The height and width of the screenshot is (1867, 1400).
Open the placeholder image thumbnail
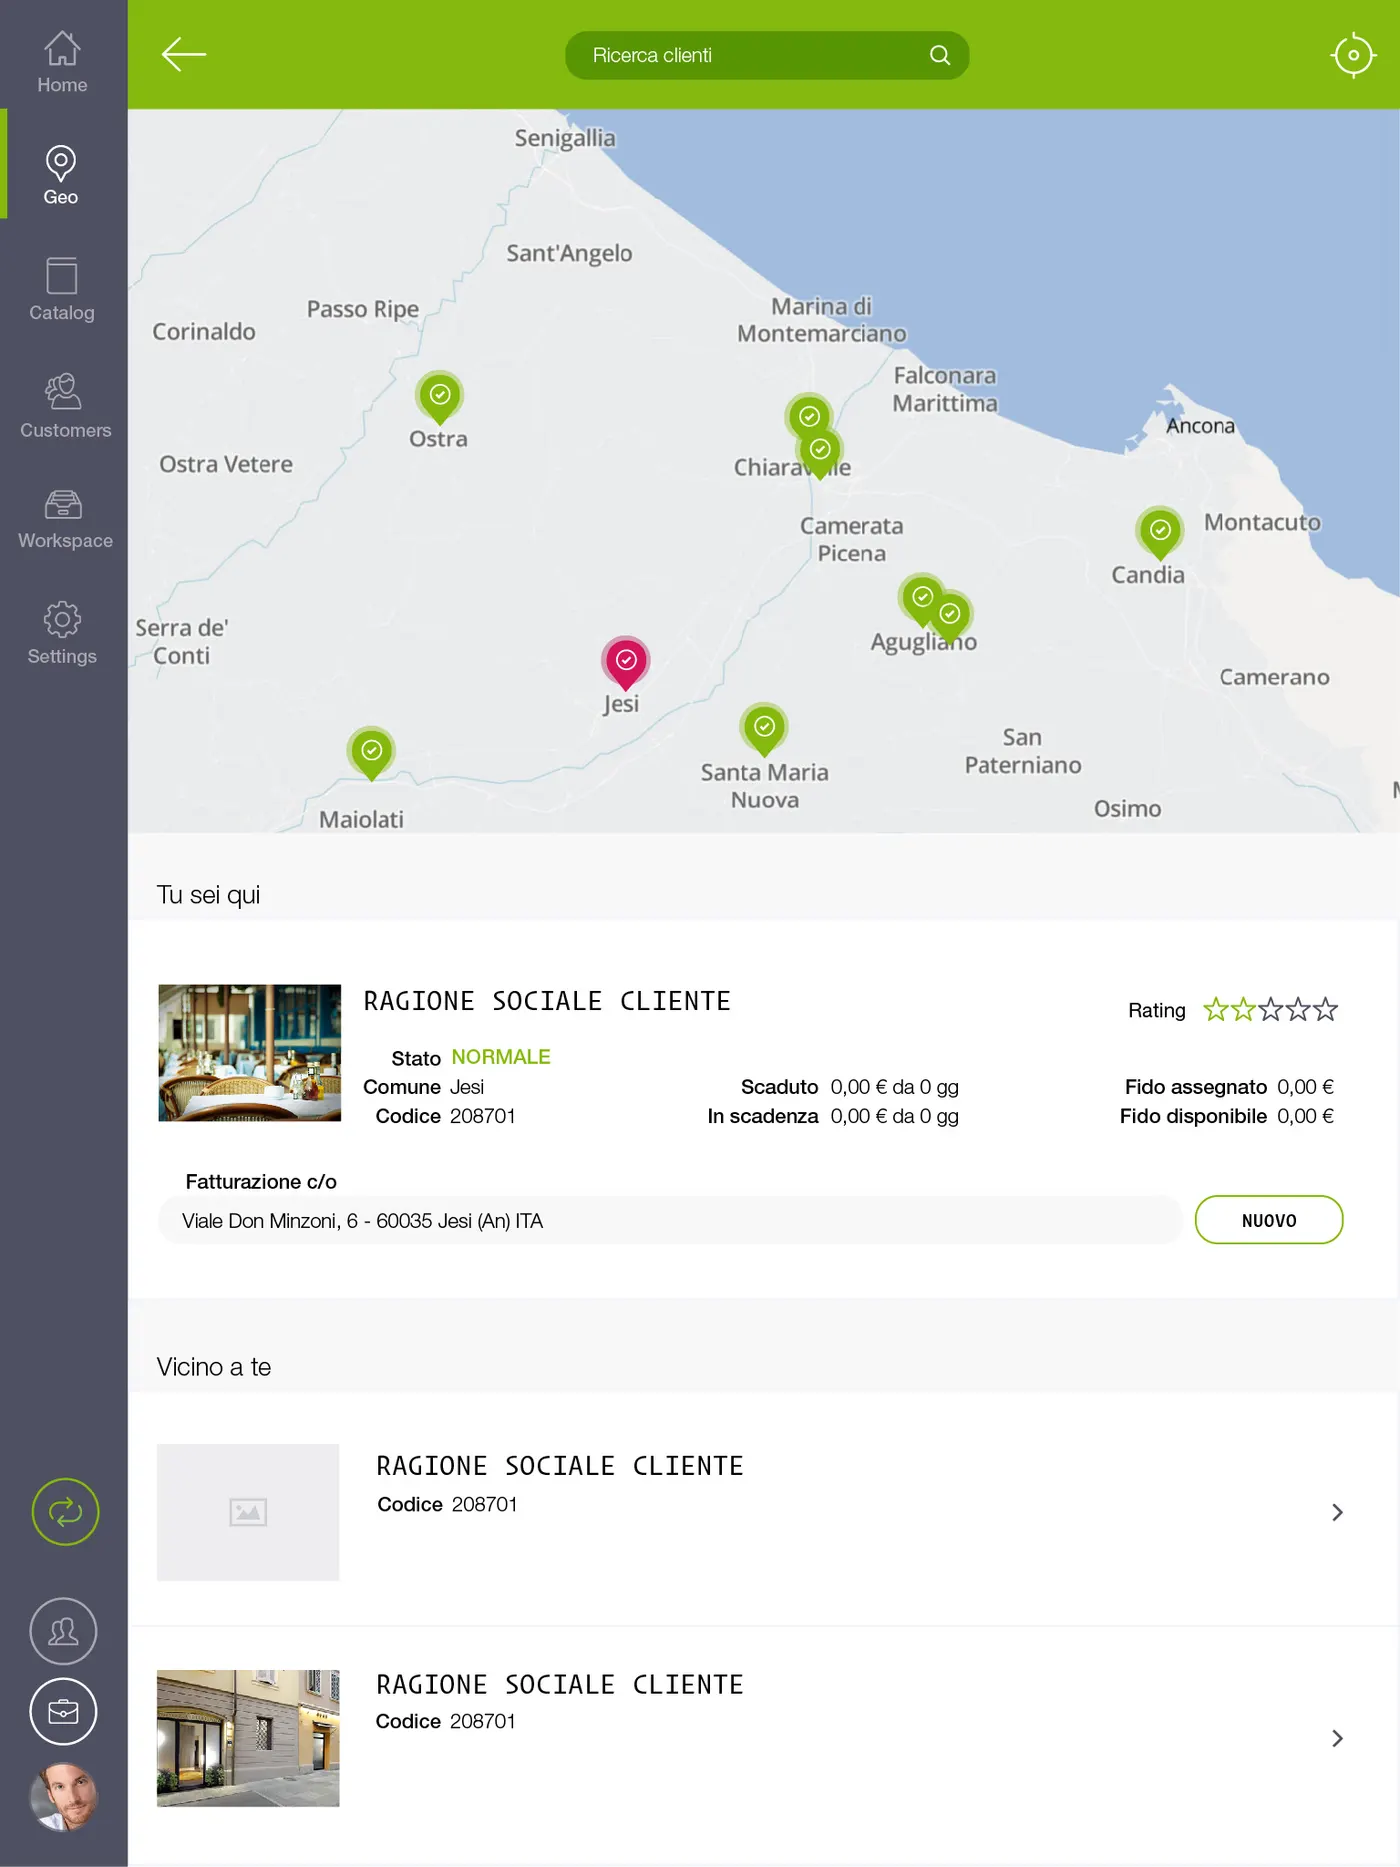pos(248,1512)
